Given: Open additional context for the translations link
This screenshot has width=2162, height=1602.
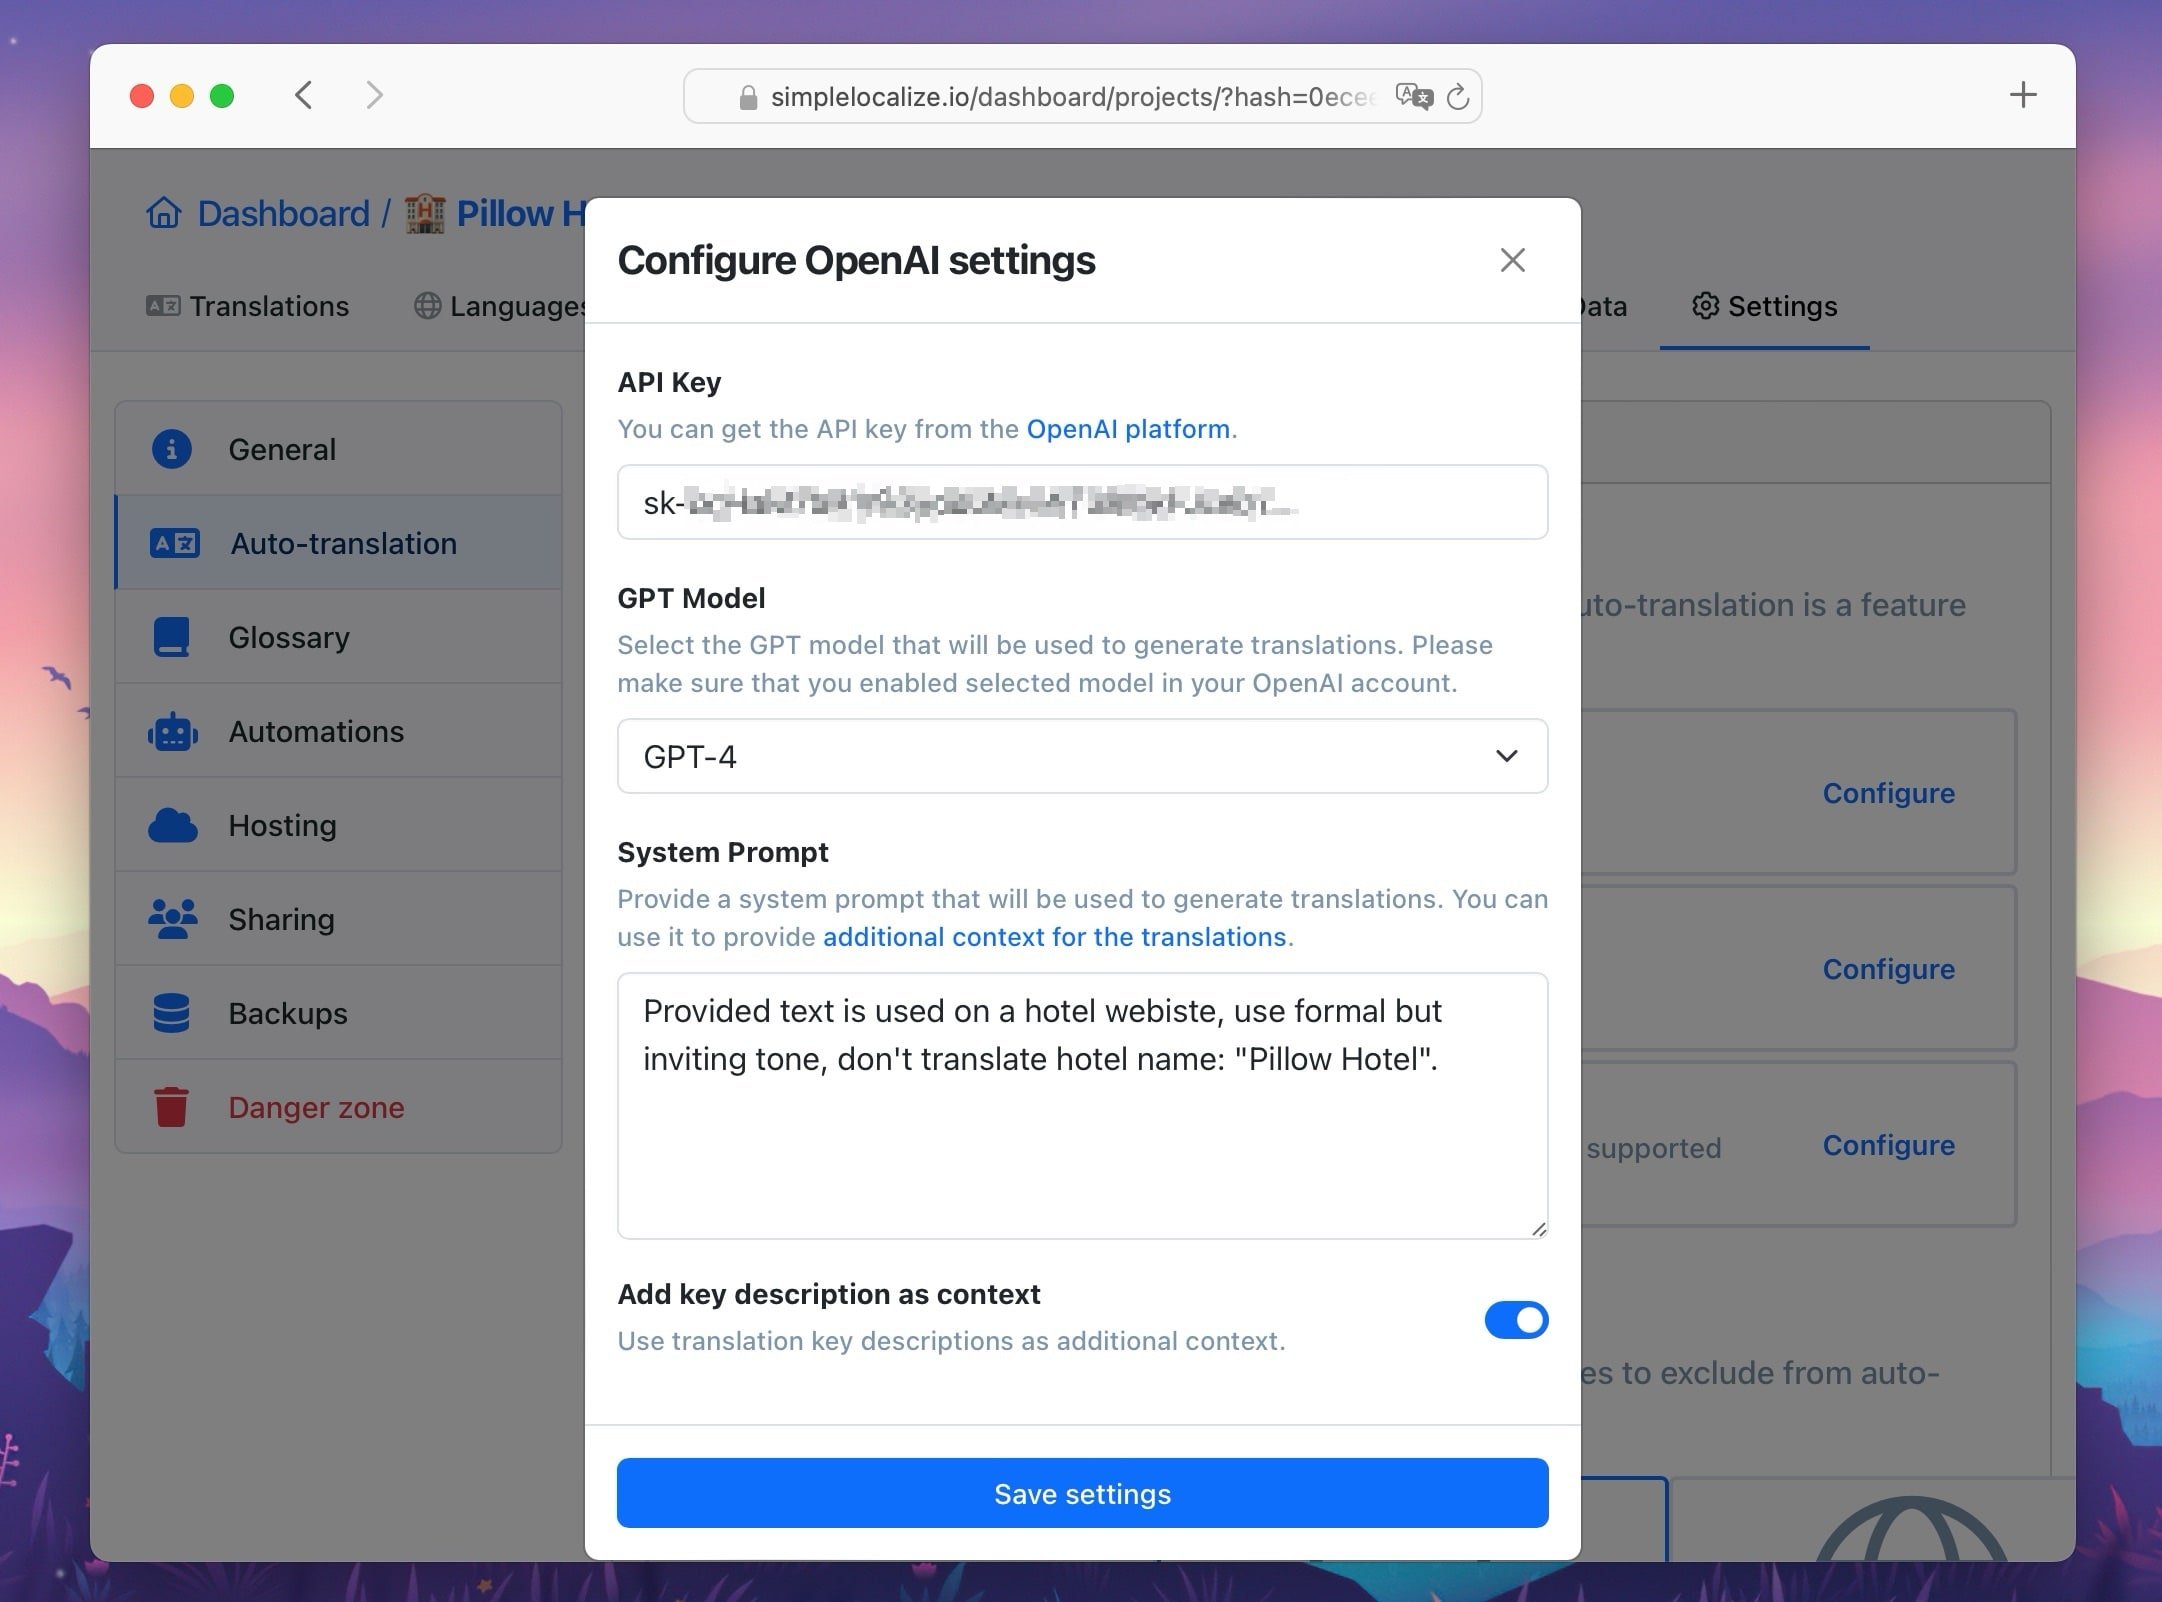Looking at the screenshot, I should 1054,937.
